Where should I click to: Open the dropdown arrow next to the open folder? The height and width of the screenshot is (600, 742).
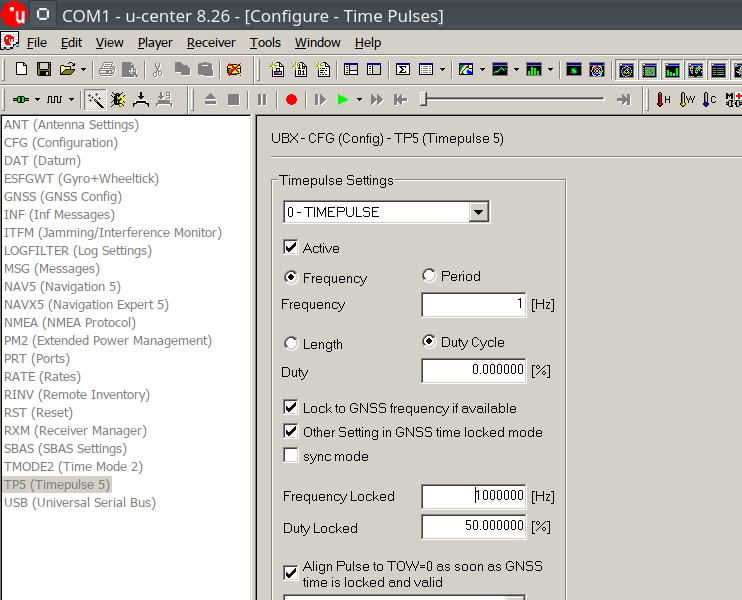pos(83,70)
